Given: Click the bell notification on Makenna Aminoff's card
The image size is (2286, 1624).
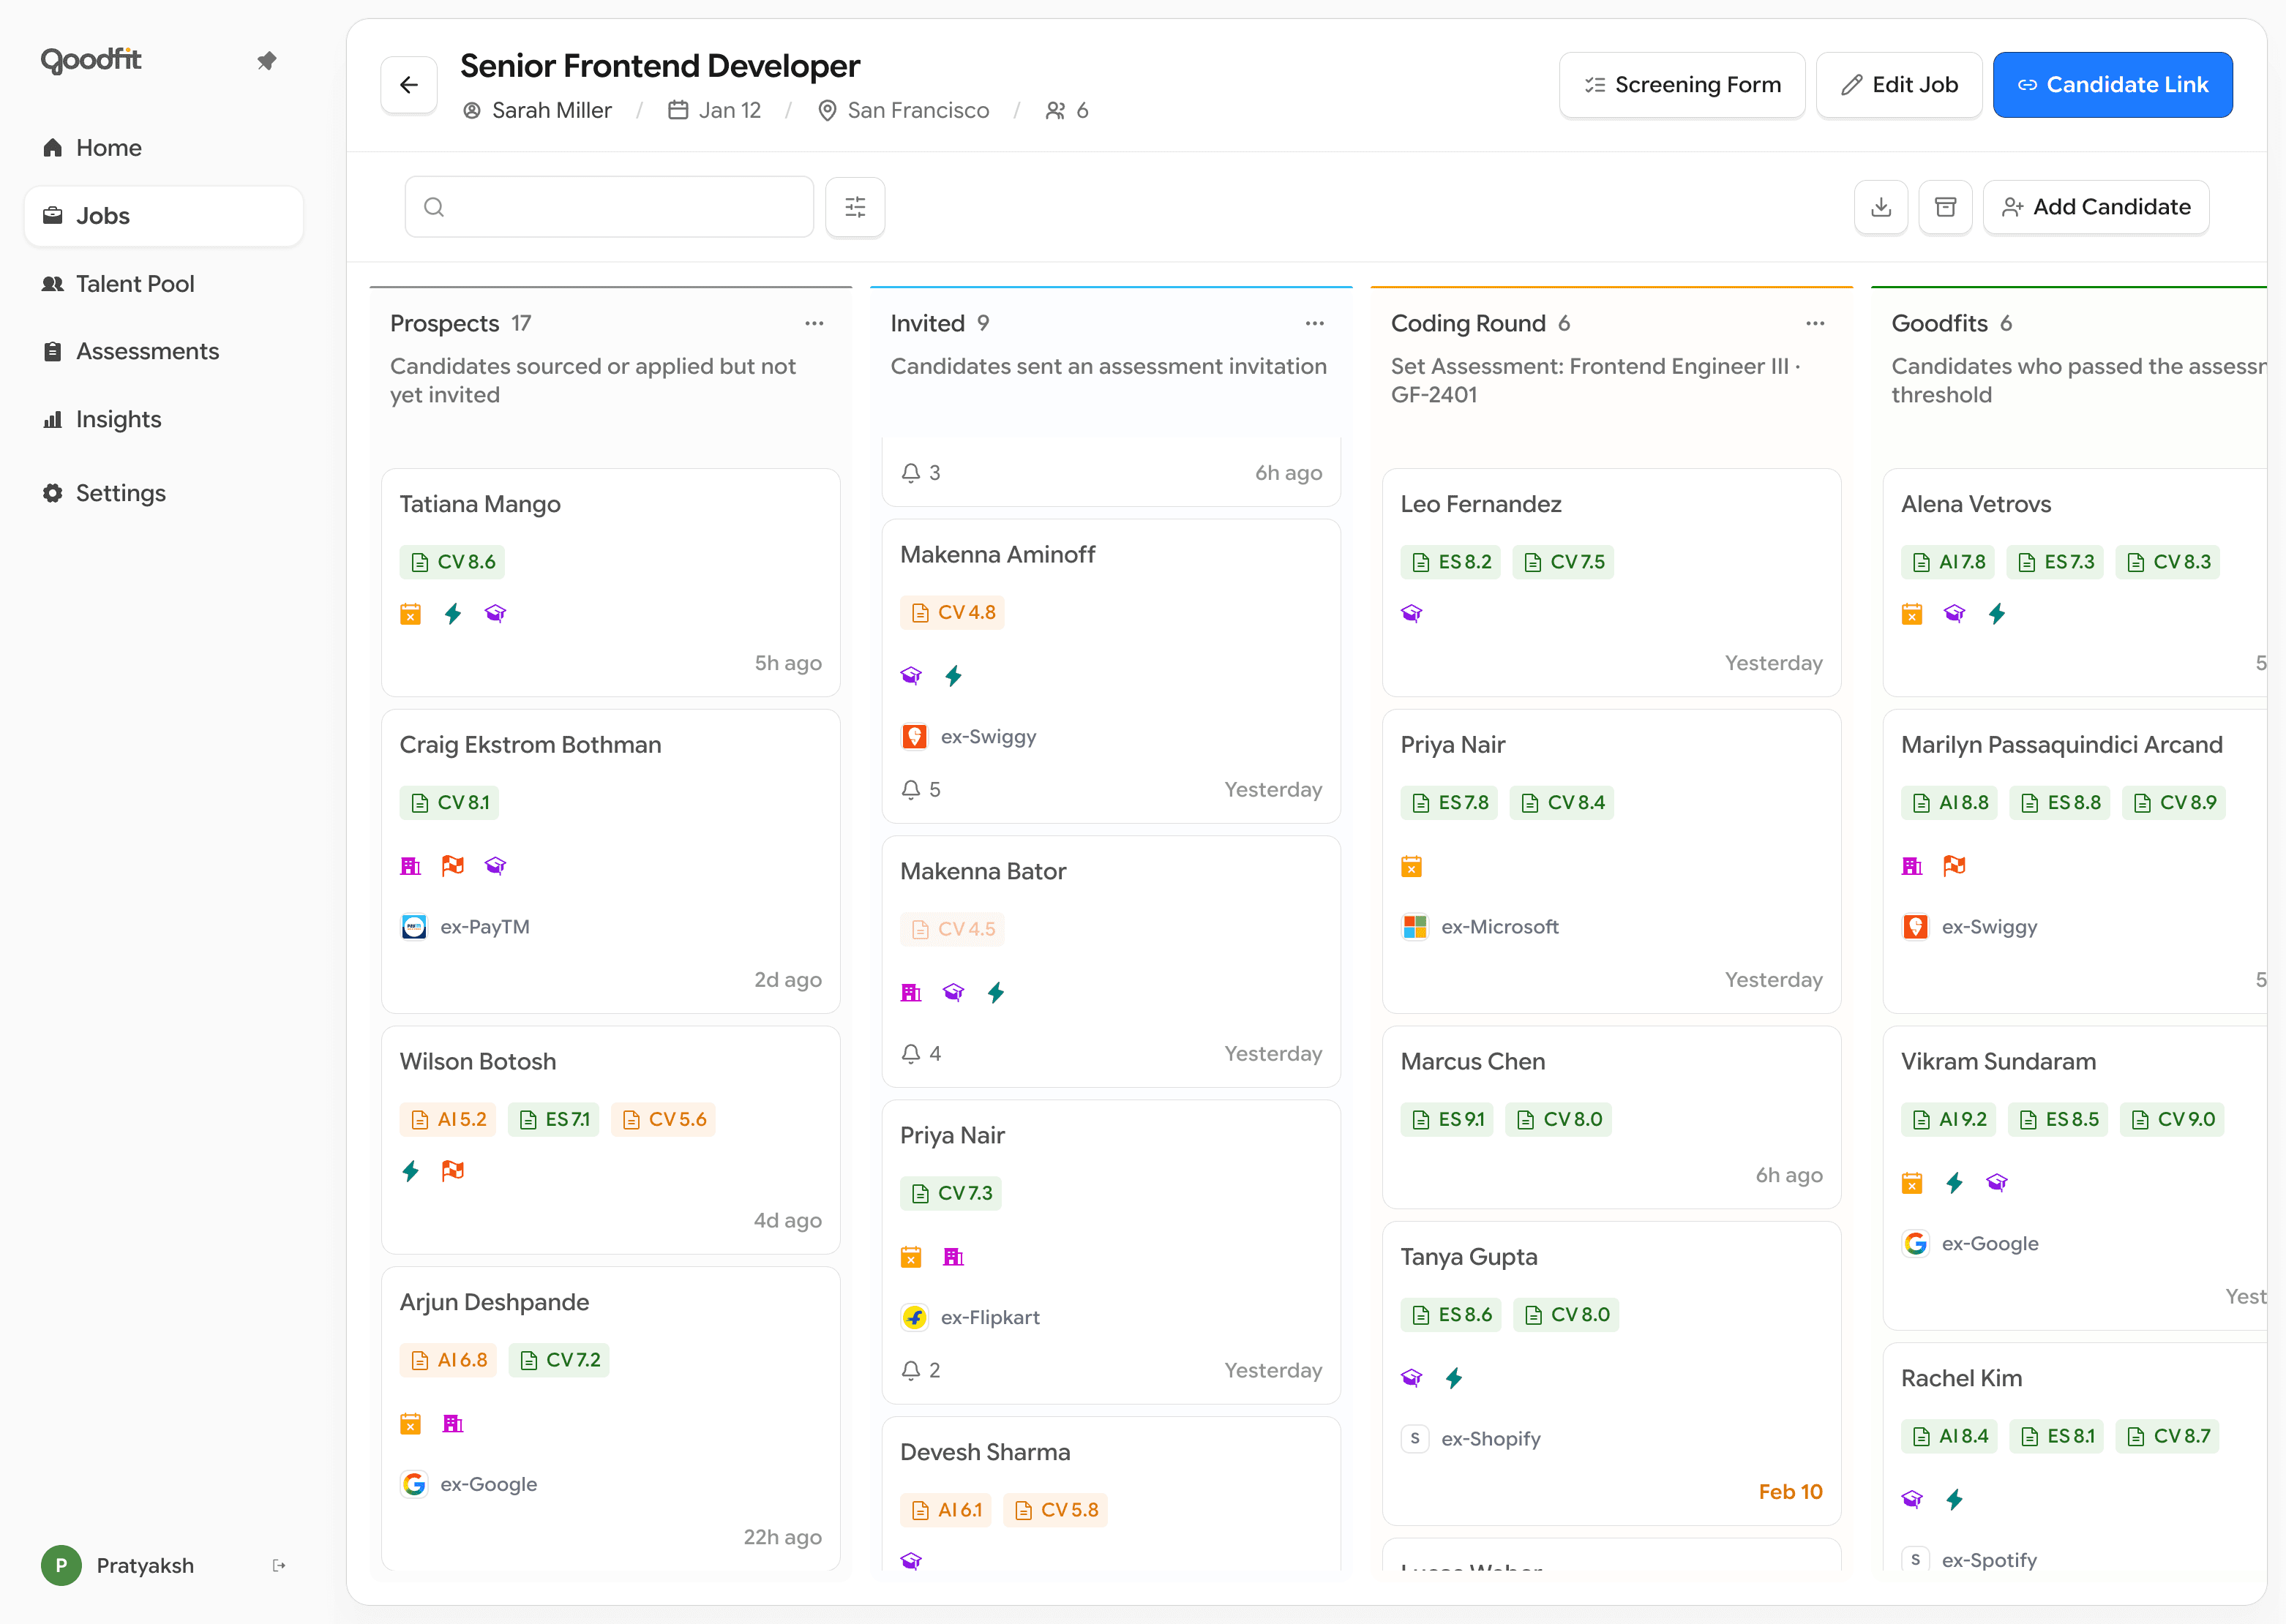Looking at the screenshot, I should [911, 789].
